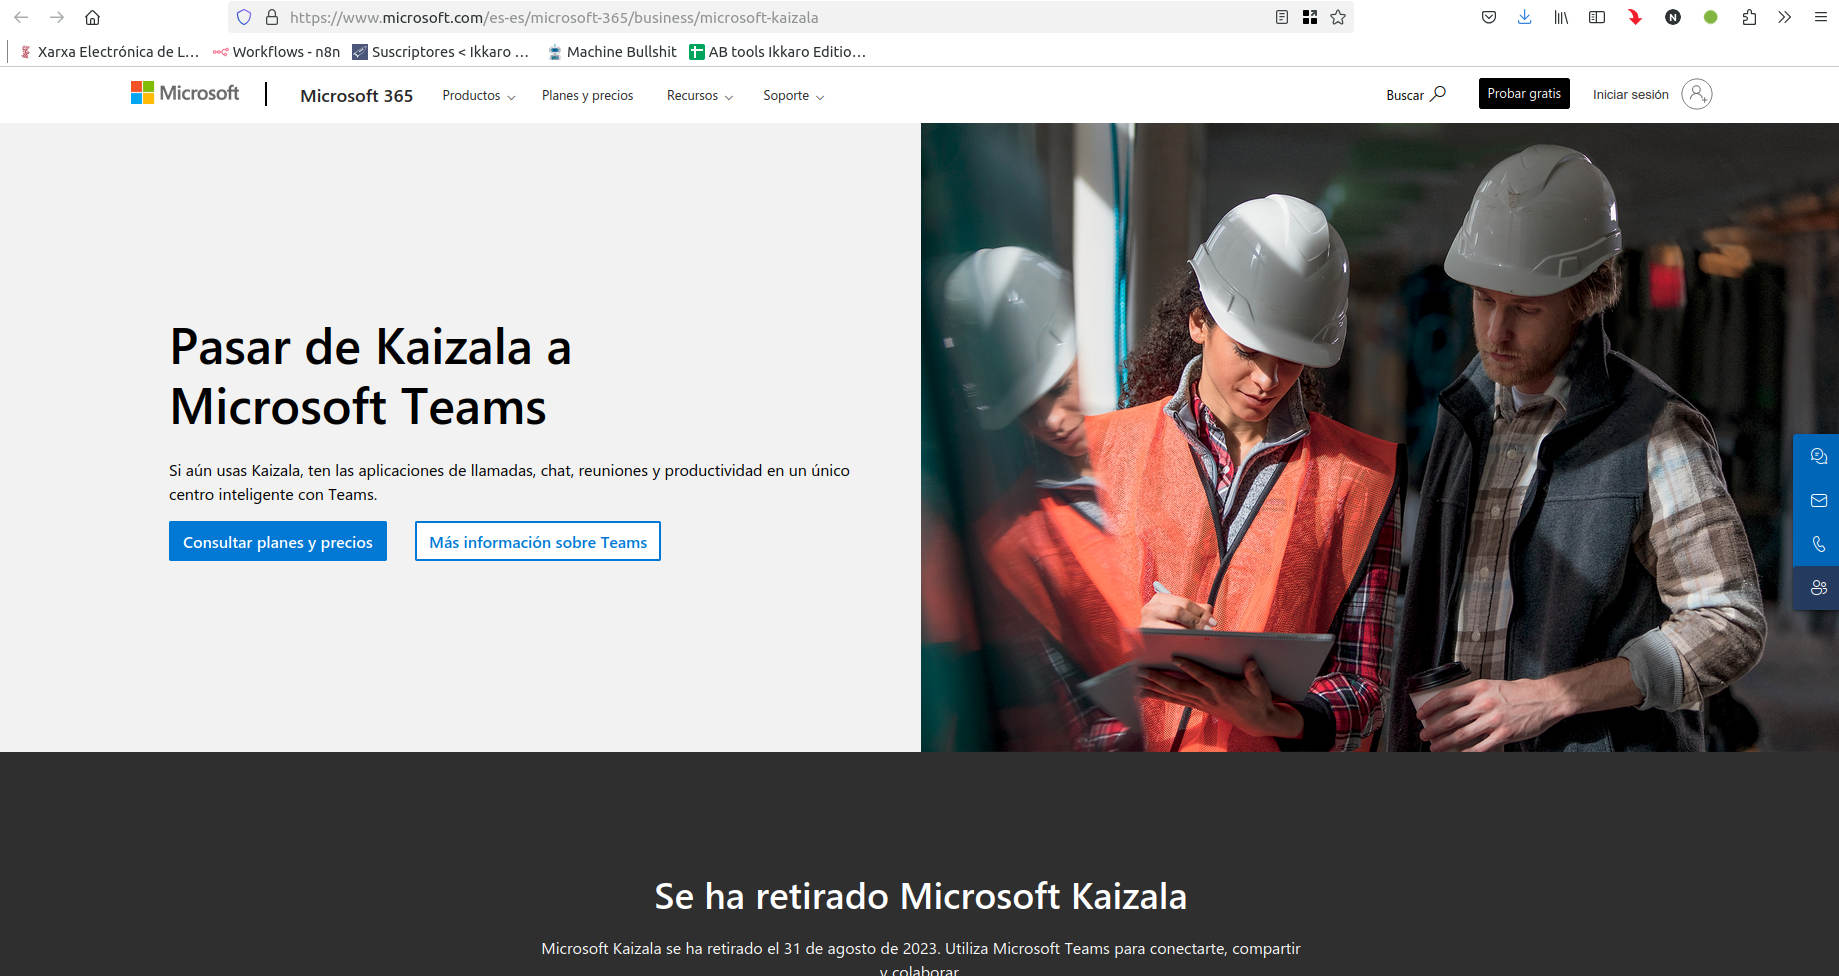The width and height of the screenshot is (1839, 976).
Task: Open the browser hamburger menu
Action: (x=1820, y=17)
